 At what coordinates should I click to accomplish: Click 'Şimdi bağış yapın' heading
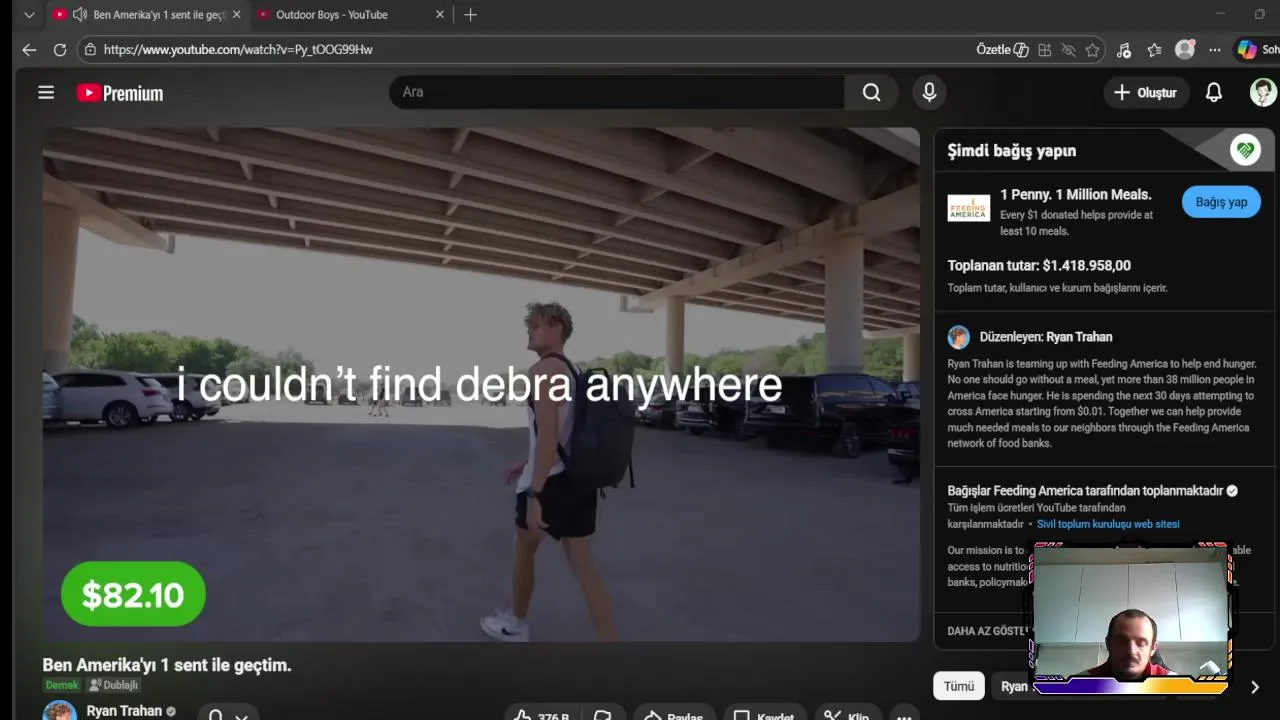(1012, 151)
